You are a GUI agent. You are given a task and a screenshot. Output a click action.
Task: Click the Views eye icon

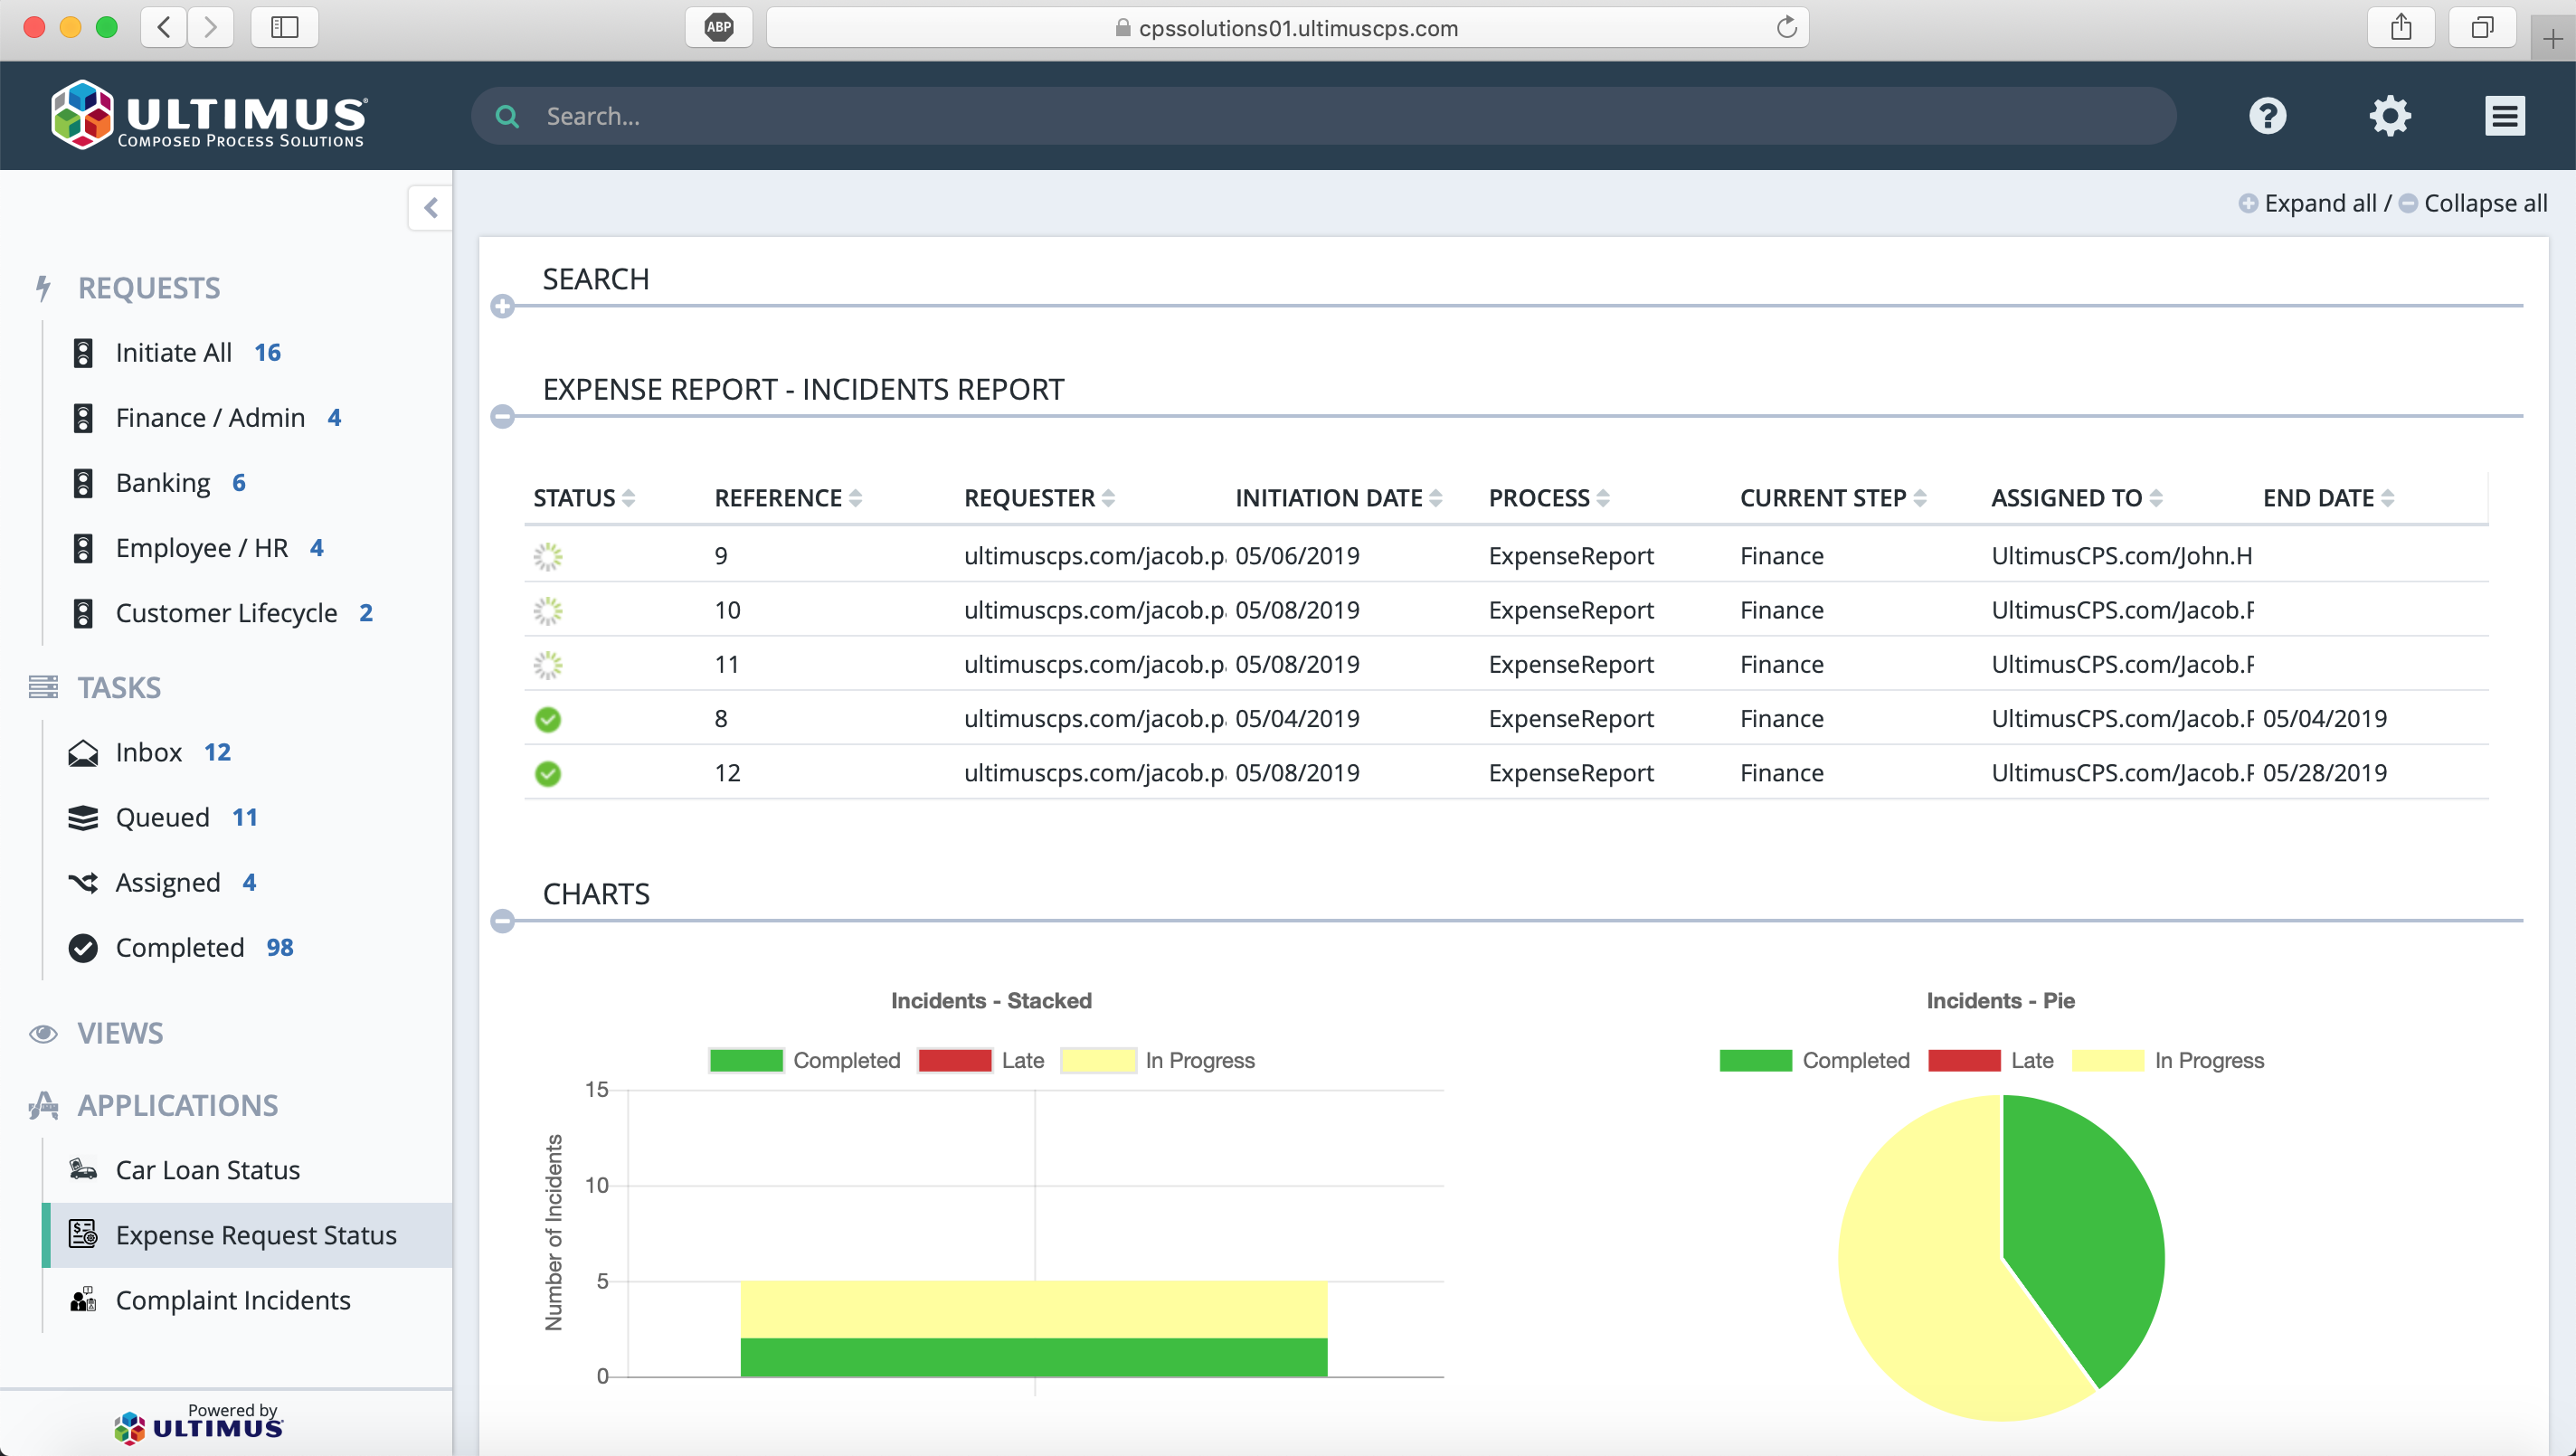pyautogui.click(x=43, y=1031)
